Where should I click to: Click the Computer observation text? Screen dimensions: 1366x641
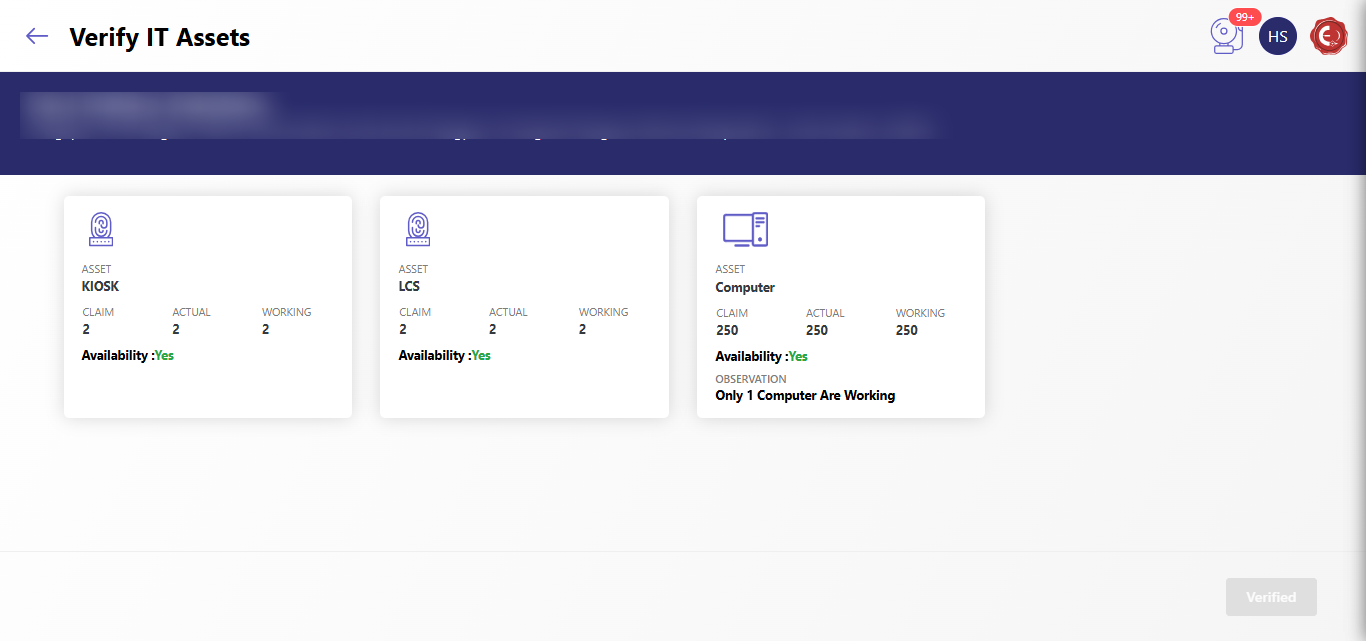pos(805,396)
